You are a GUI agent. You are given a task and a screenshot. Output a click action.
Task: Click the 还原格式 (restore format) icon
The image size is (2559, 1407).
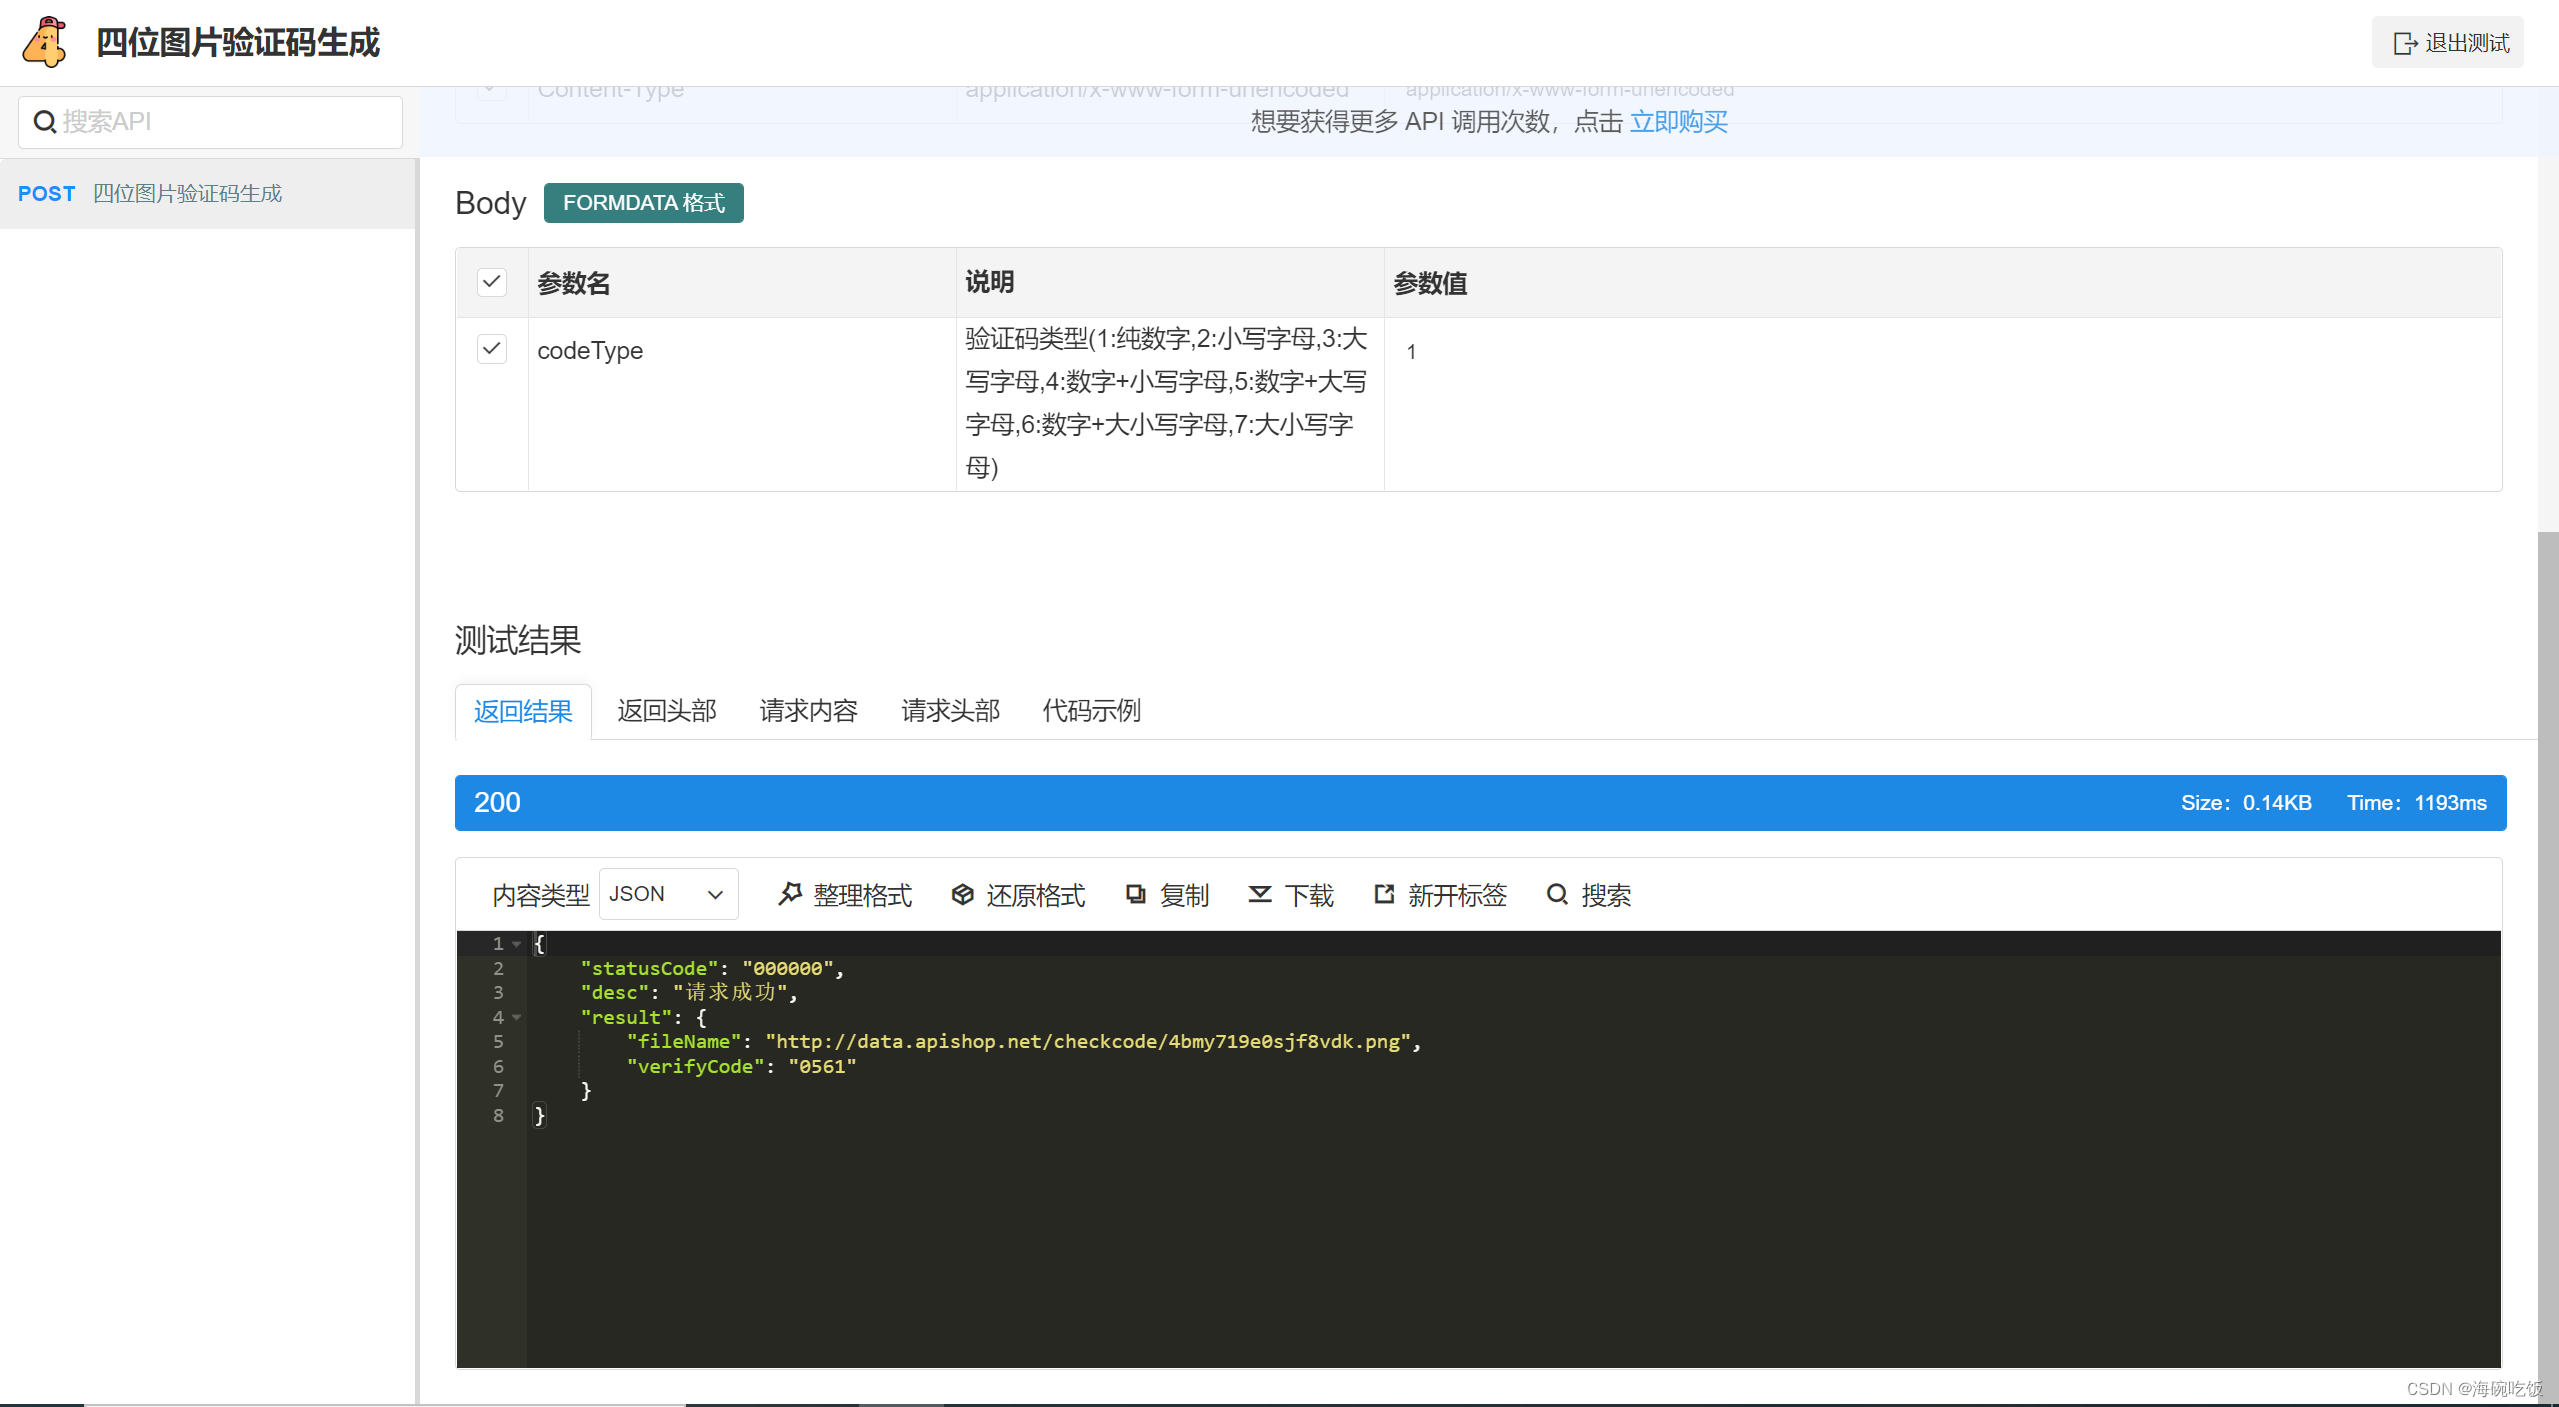962,895
